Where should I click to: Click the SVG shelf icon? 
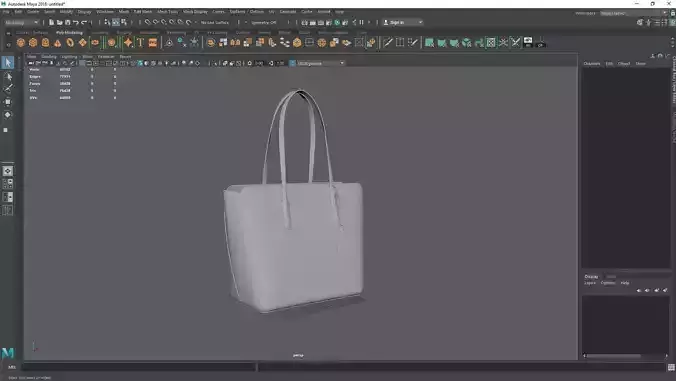pyautogui.click(x=153, y=42)
